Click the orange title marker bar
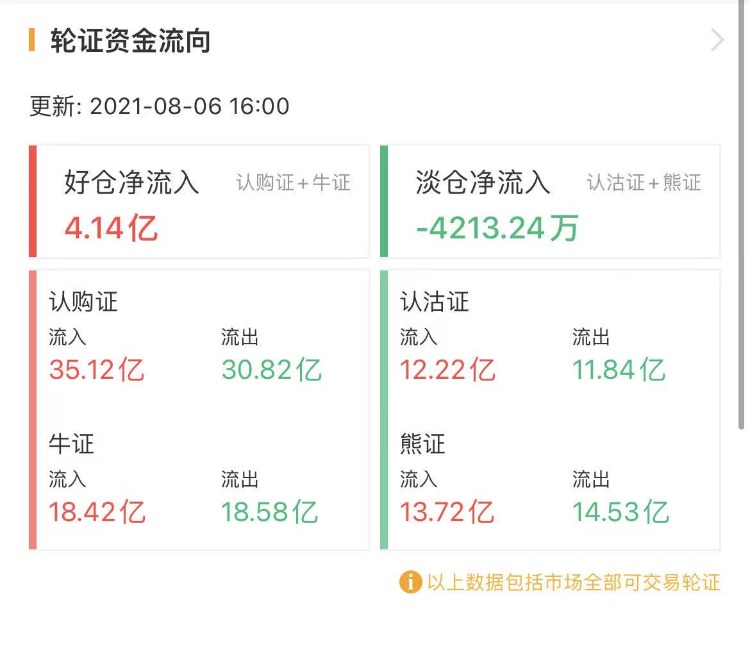The height and width of the screenshot is (648, 750). click(x=32, y=40)
